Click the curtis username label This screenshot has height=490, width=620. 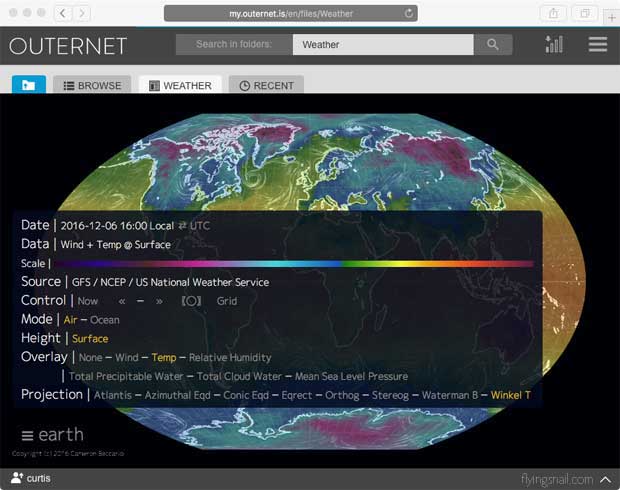point(39,479)
